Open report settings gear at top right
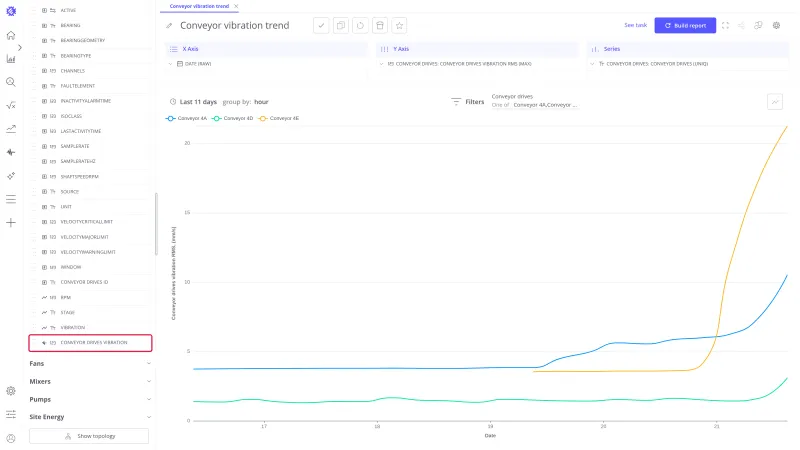 777,26
